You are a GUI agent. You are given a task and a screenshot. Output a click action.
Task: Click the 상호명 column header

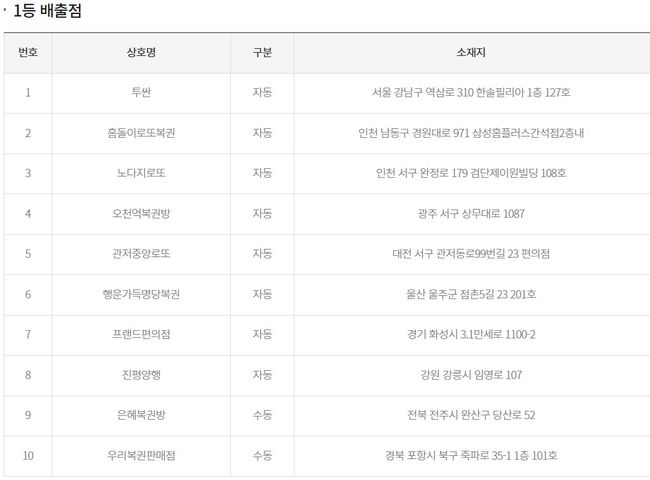click(x=141, y=53)
